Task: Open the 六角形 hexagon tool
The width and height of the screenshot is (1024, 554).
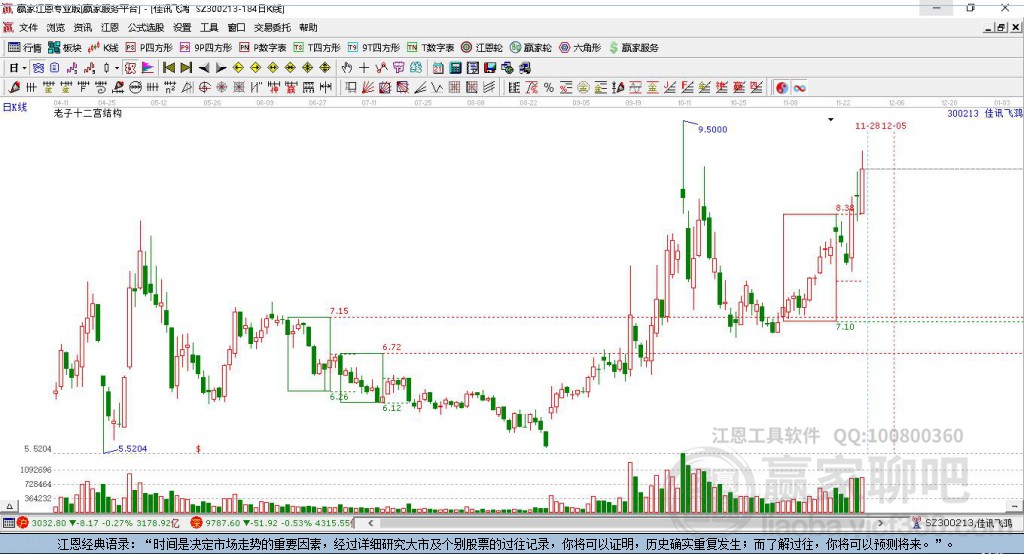Action: [580, 48]
